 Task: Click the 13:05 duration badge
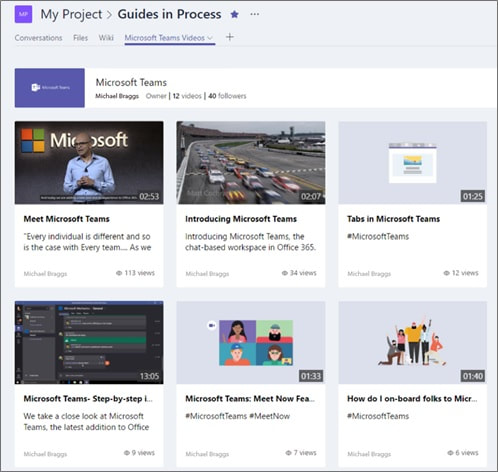pos(149,376)
